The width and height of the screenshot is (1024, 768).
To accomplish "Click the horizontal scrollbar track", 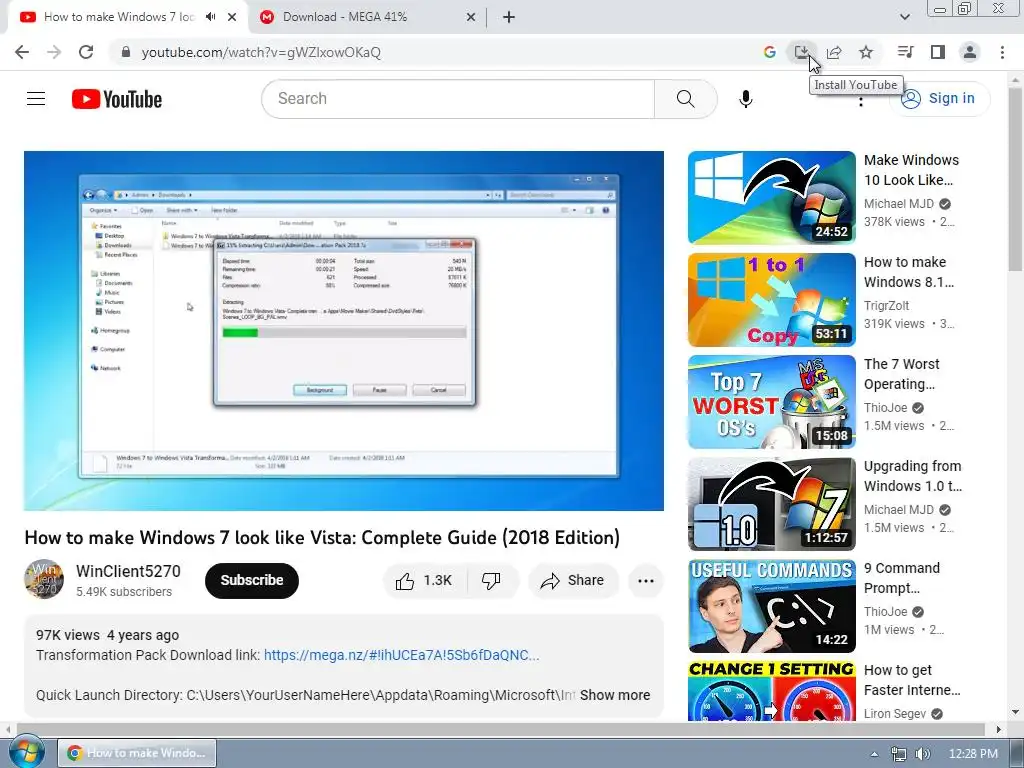I will [x=500, y=729].
